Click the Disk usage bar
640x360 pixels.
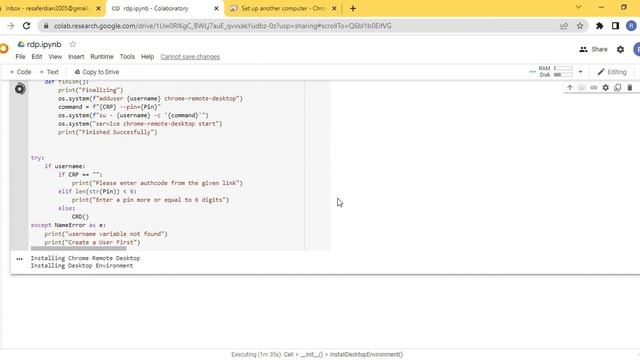563,75
